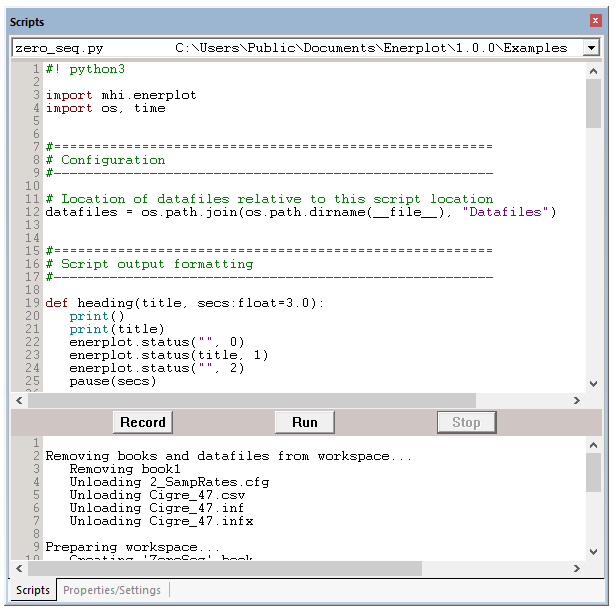Click code editor scroll up arrow
The height and width of the screenshot is (611, 616).
click(593, 69)
